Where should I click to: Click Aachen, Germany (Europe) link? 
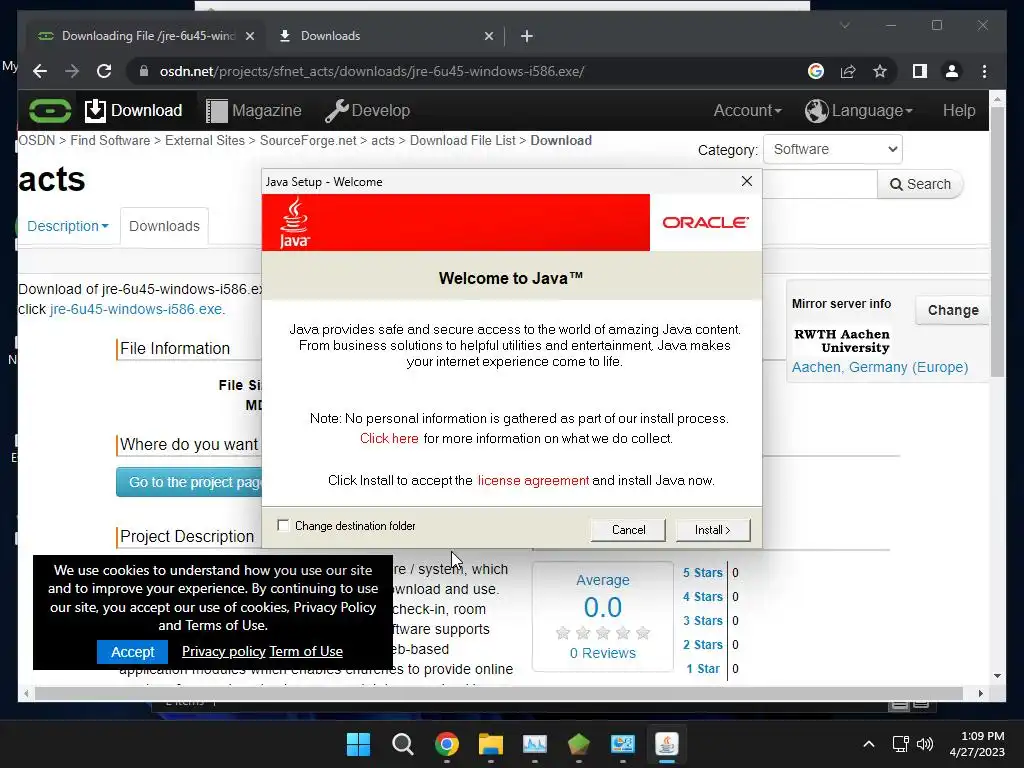coord(880,367)
